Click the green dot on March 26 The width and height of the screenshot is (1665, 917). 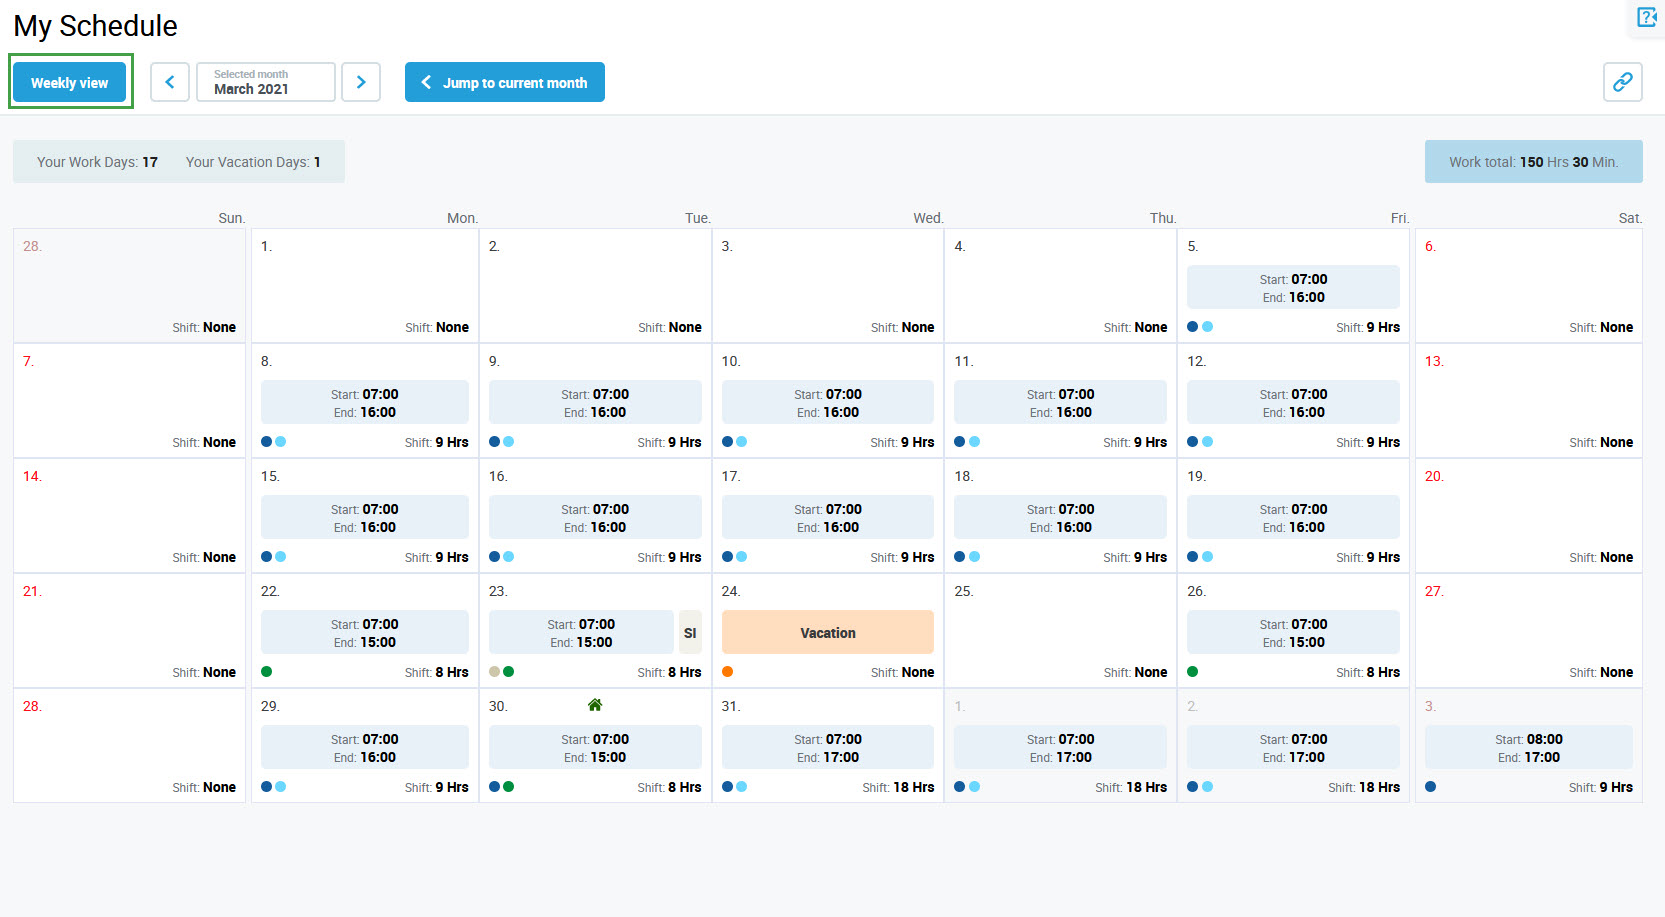click(x=1193, y=672)
